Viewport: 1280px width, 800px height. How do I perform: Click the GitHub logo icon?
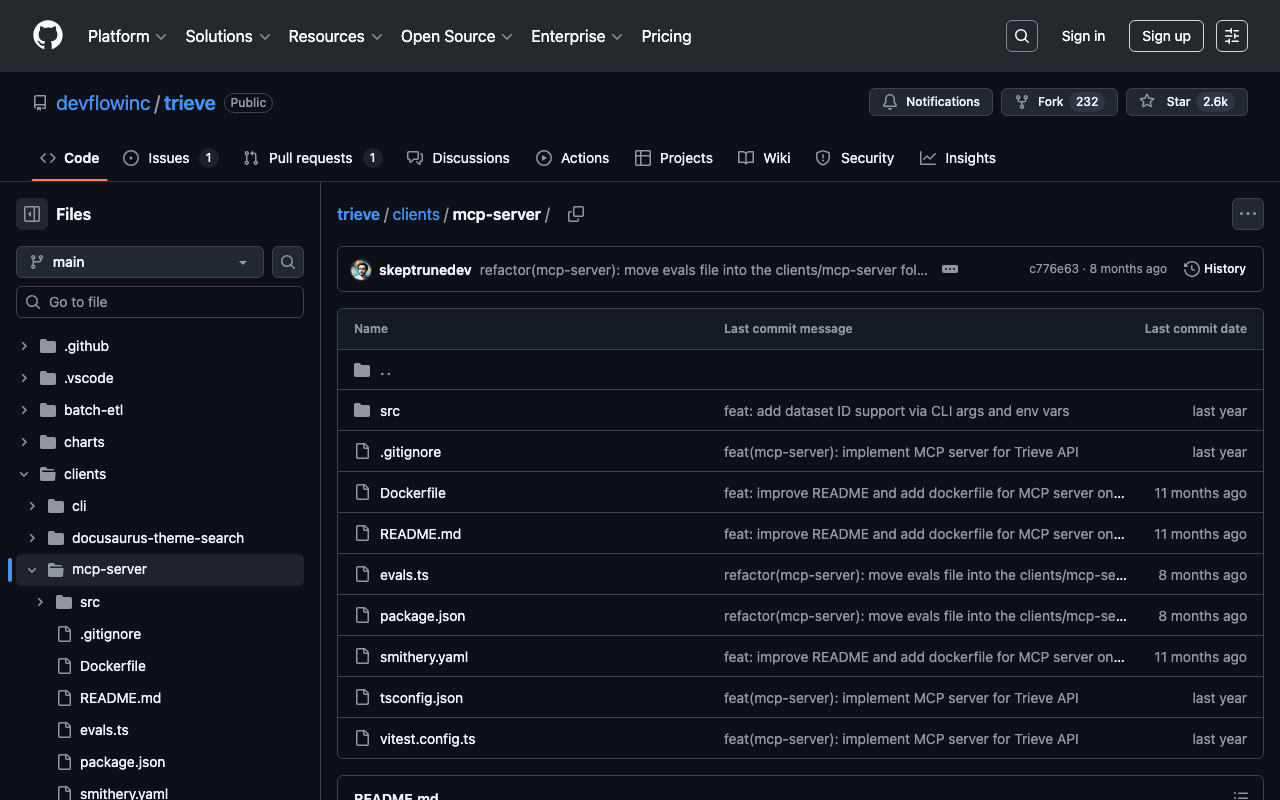pos(48,36)
